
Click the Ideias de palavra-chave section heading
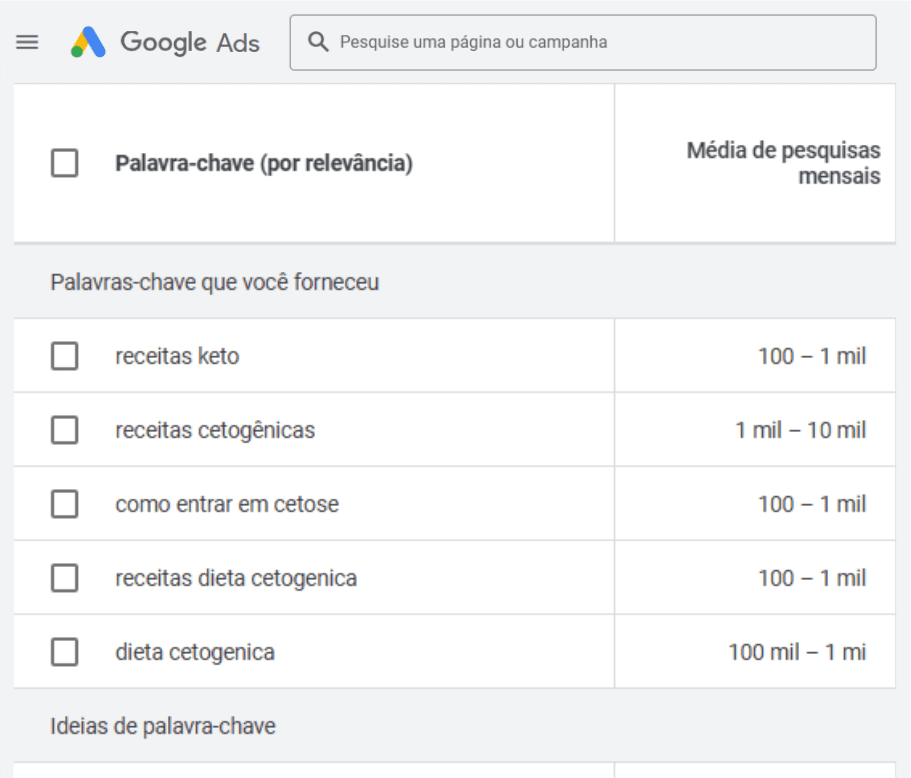pyautogui.click(x=163, y=726)
